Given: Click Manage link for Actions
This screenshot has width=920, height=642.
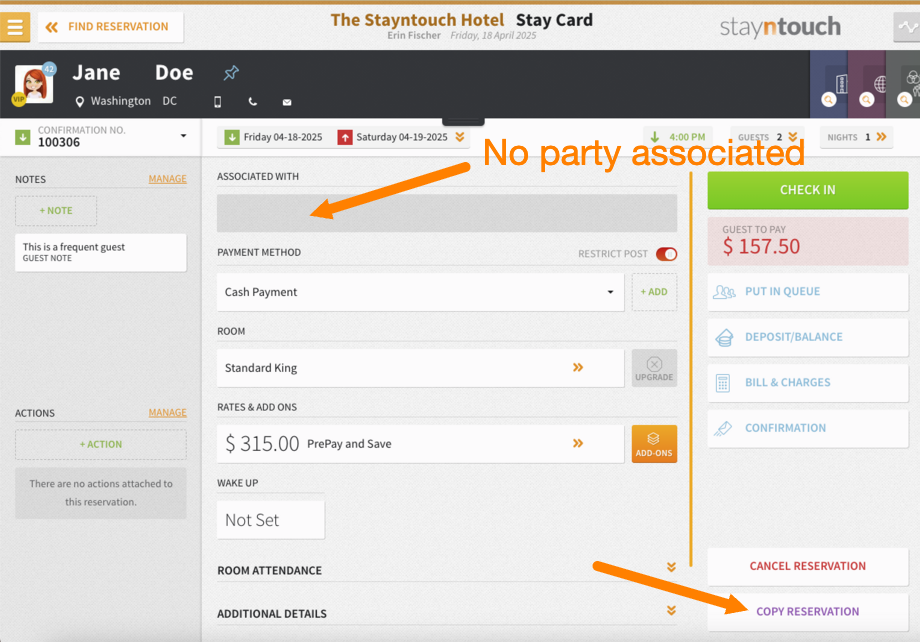Looking at the screenshot, I should click(x=167, y=413).
